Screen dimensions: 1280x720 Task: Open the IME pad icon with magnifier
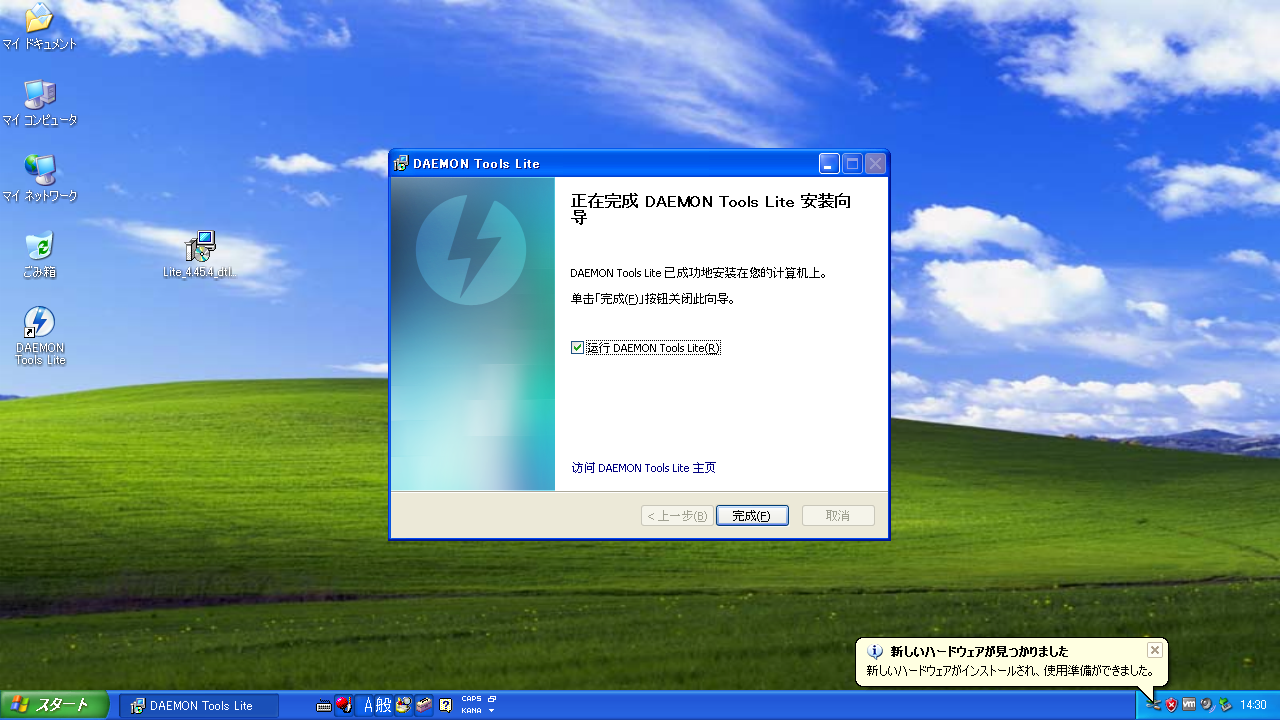click(x=404, y=705)
